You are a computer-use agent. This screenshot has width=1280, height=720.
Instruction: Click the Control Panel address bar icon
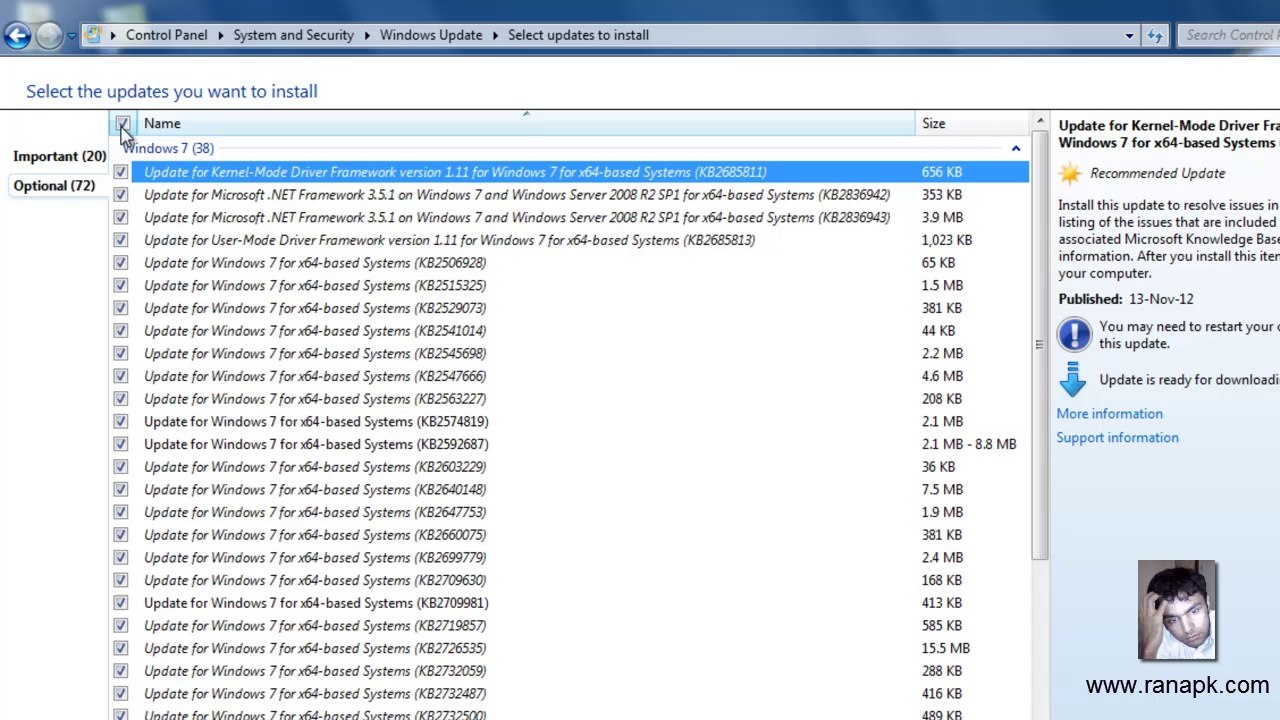tap(93, 35)
